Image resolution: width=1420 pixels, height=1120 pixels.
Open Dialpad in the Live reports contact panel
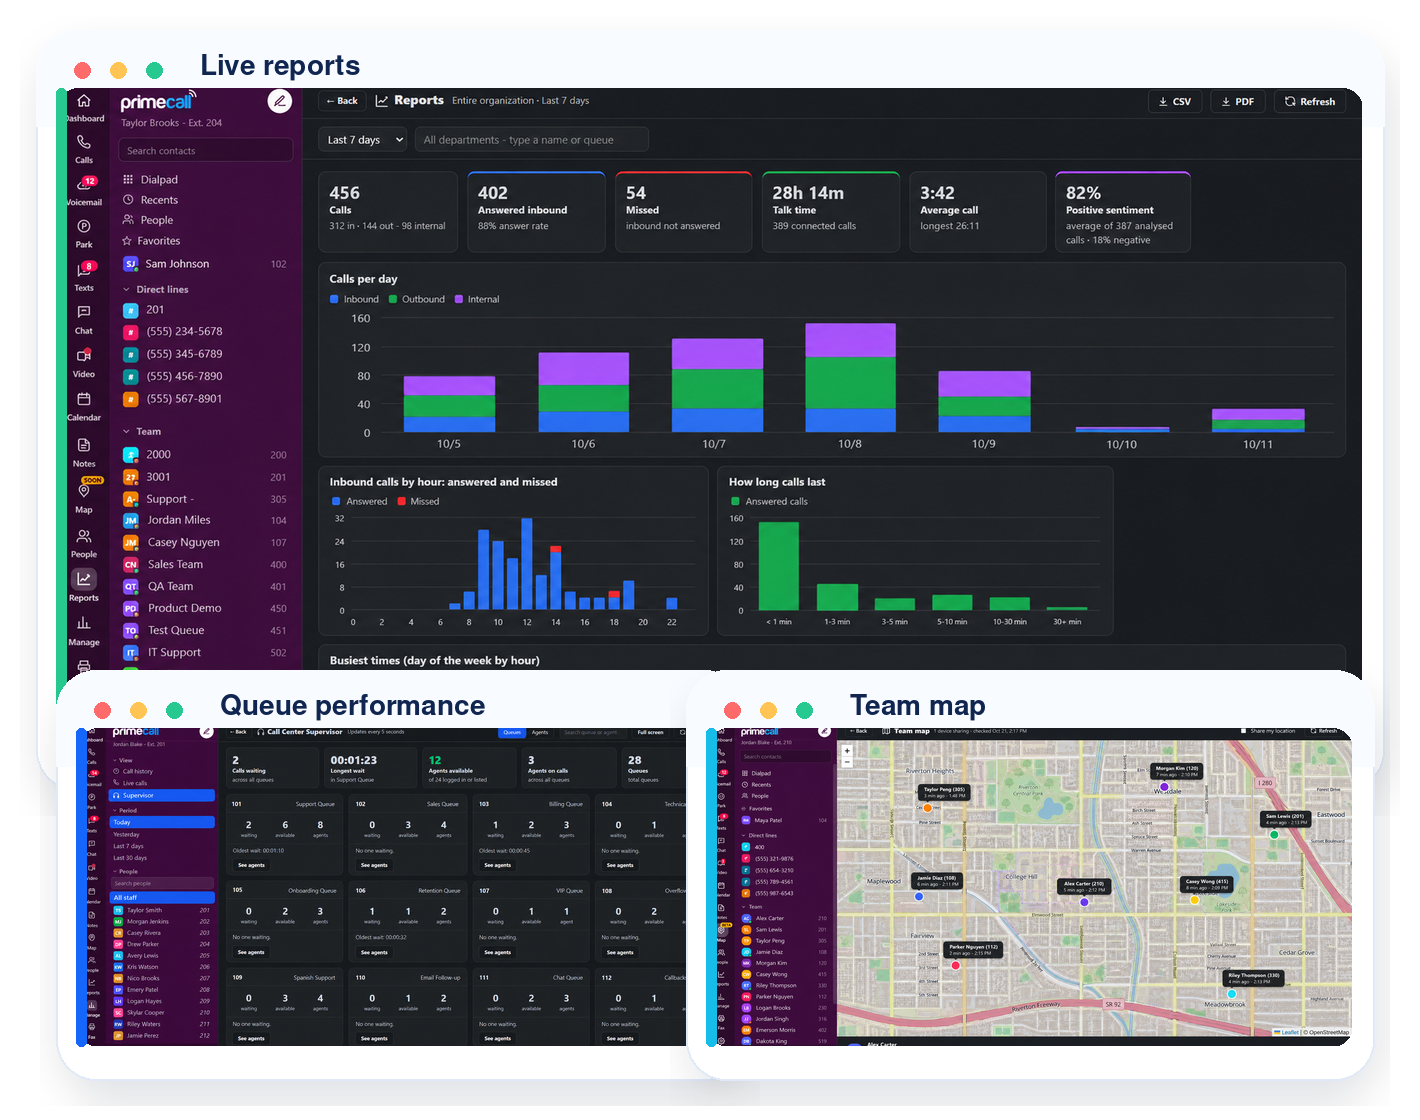tap(150, 180)
